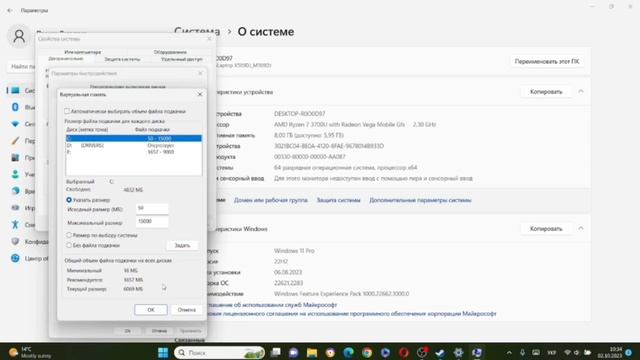This screenshot has width=640, height=360.
Task: Click the Settings gear icon in taskbar
Action: click(458, 352)
